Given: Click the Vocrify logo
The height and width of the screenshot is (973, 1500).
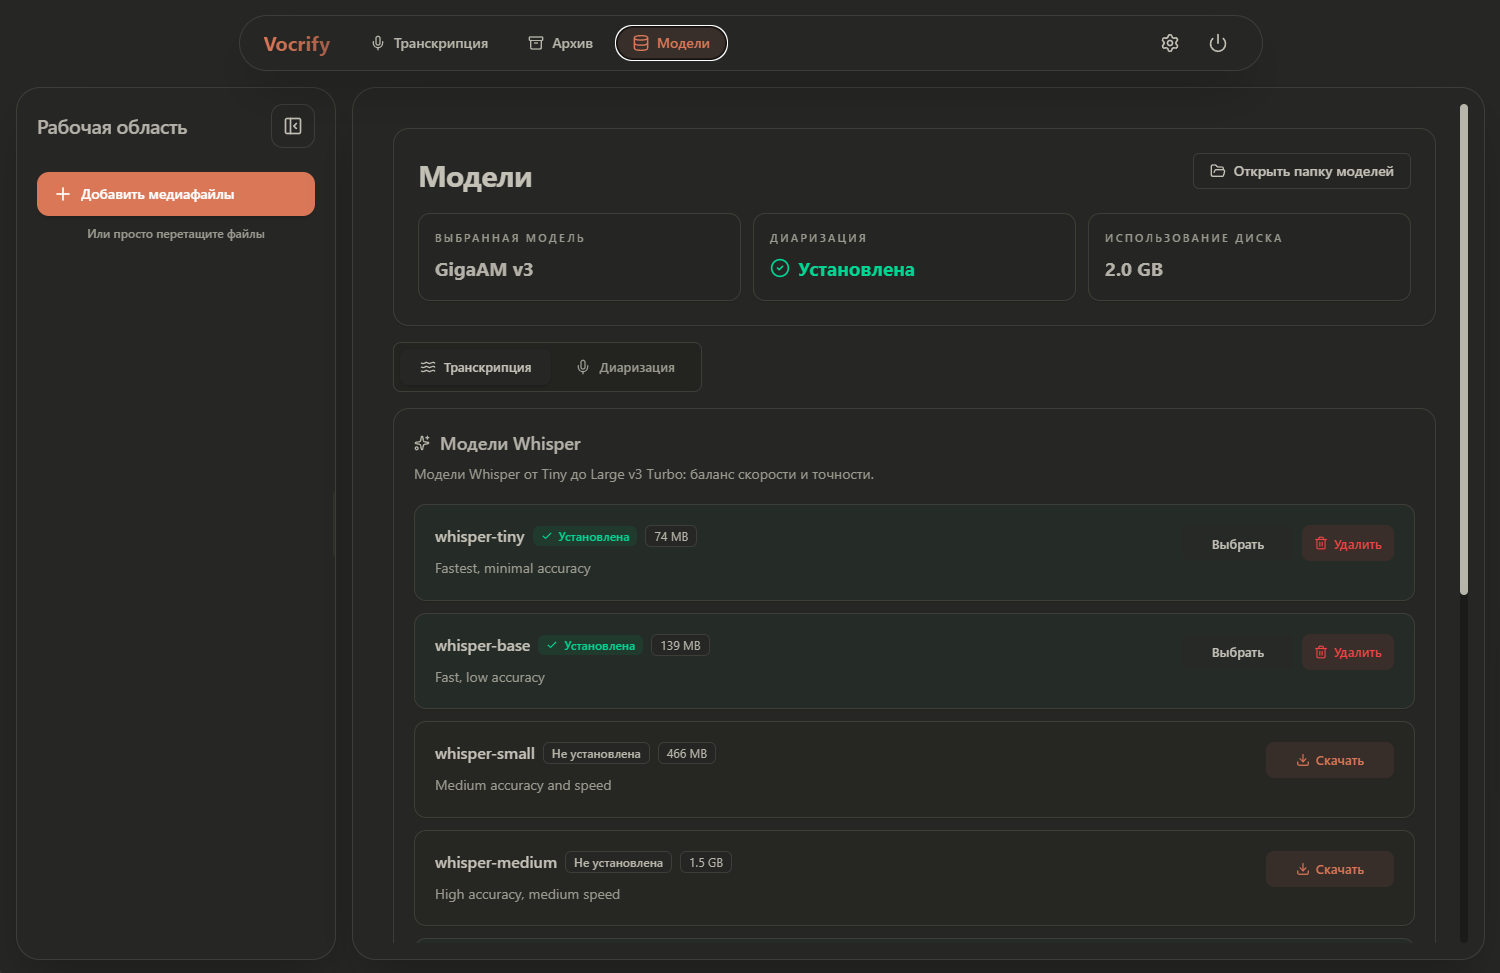Looking at the screenshot, I should coord(296,44).
